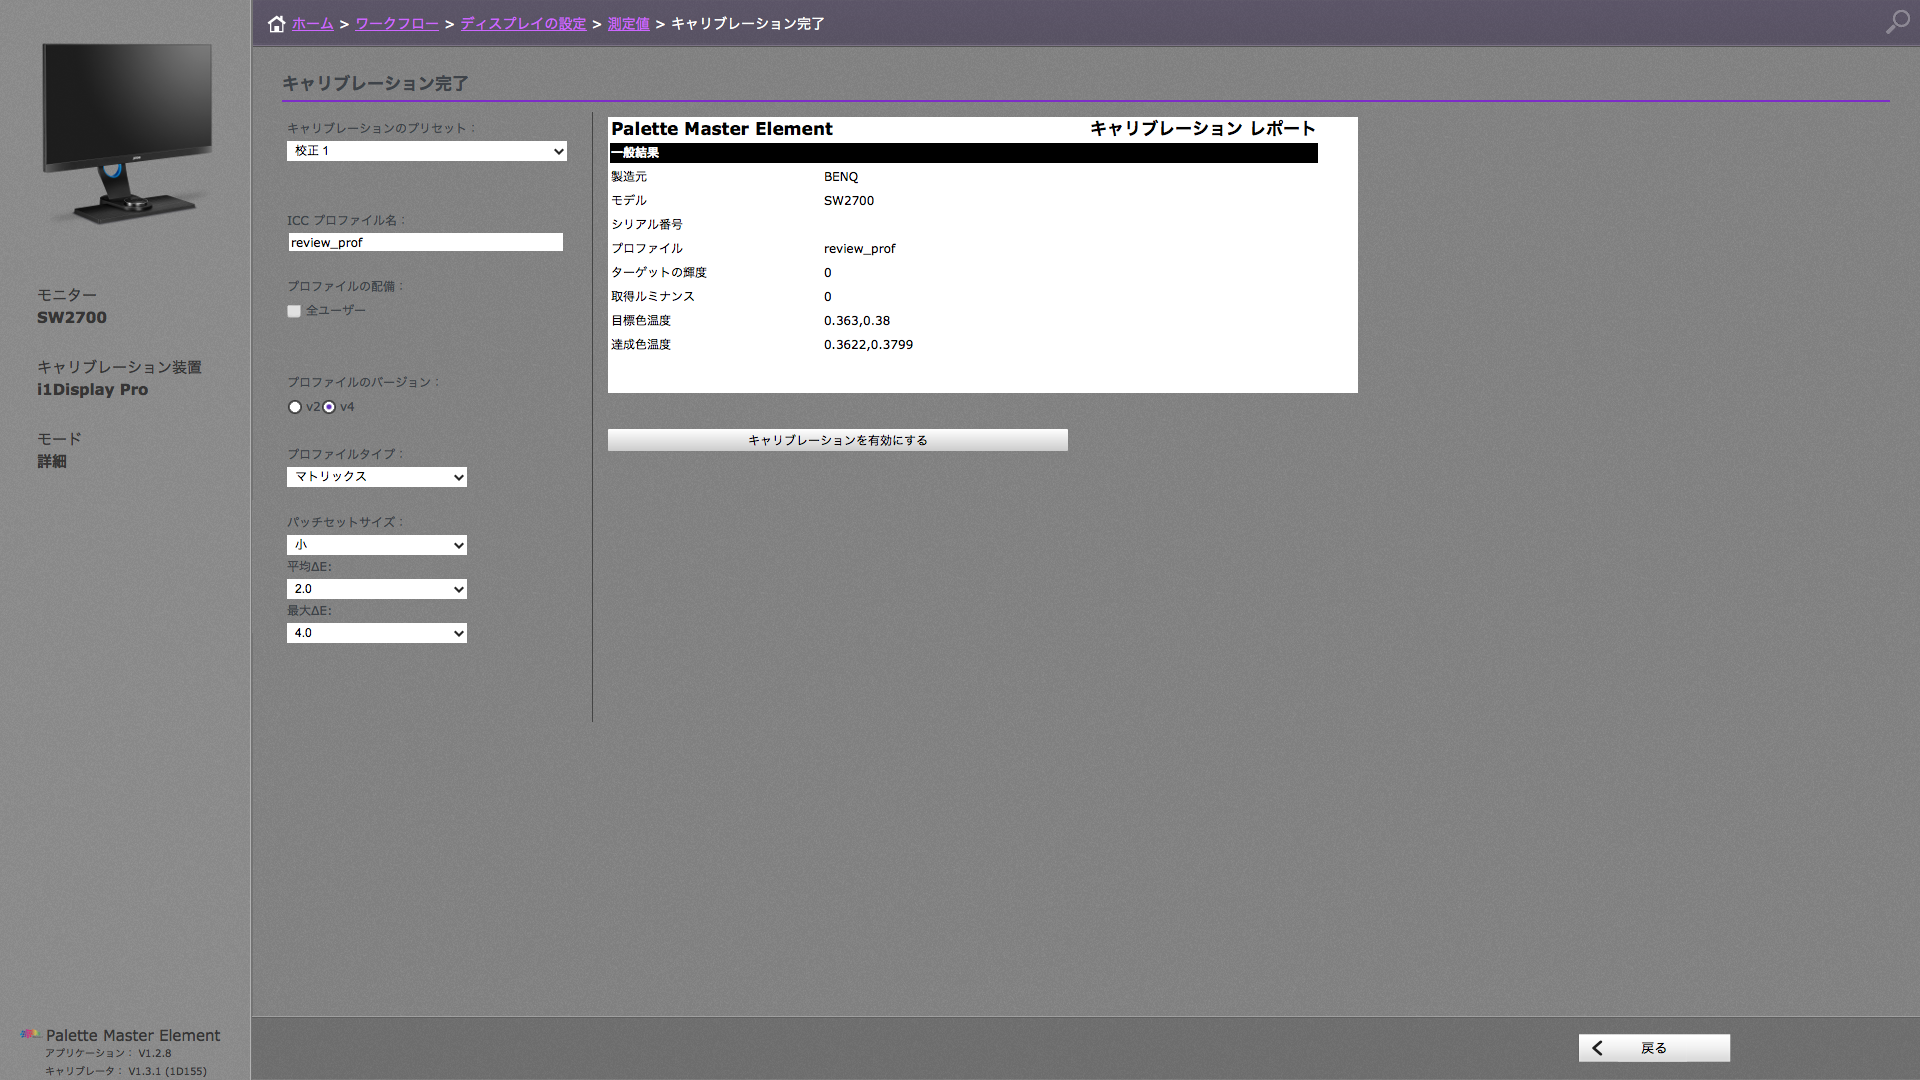
Task: Open ディスプレイの設定 breadcrumb link
Action: point(523,24)
